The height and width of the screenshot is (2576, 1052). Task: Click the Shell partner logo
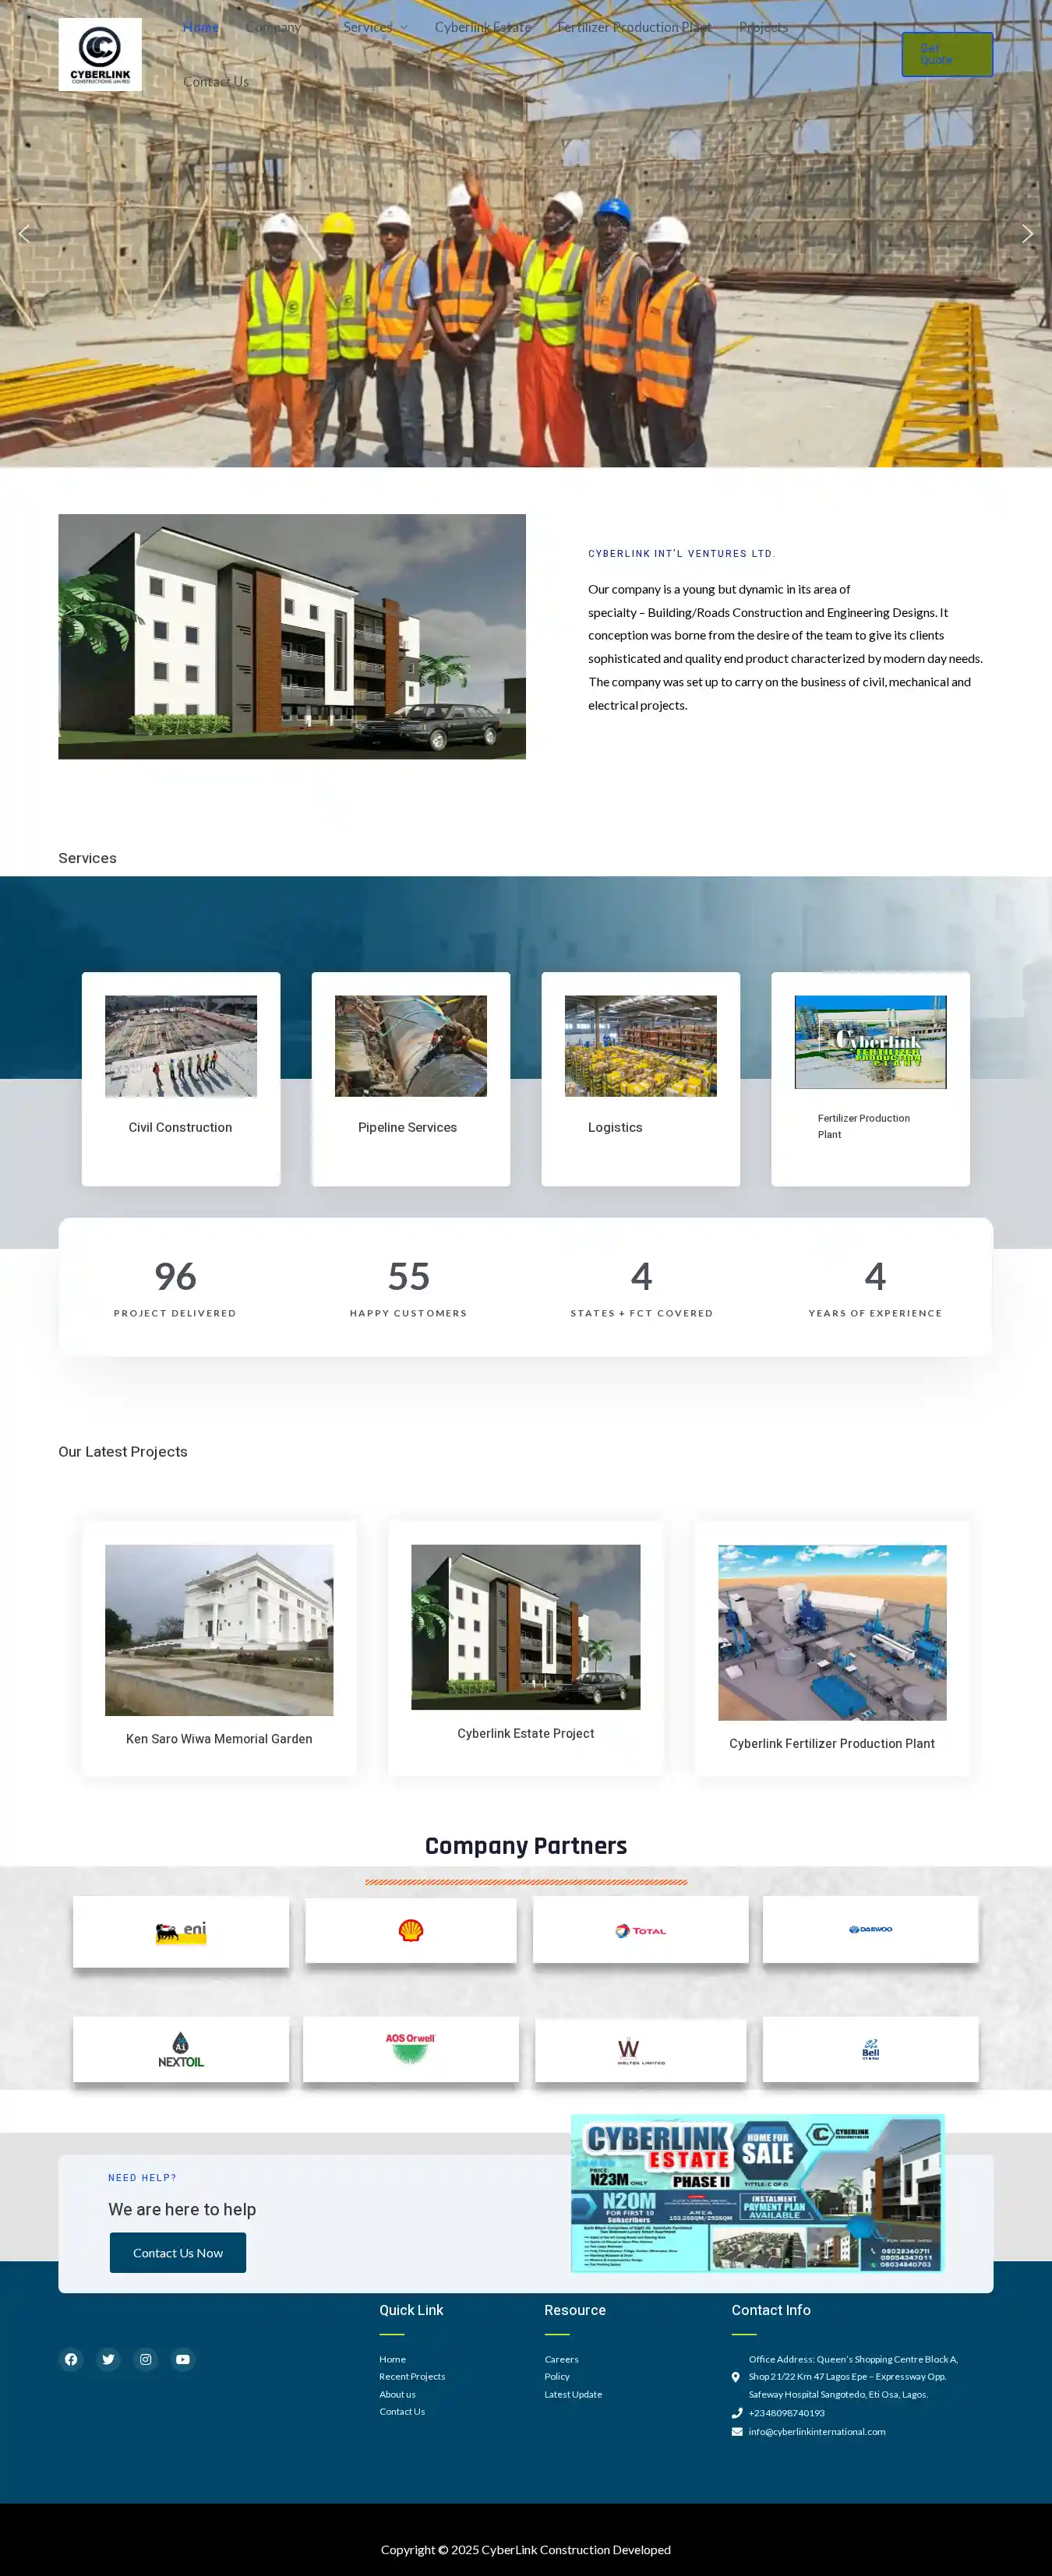pyautogui.click(x=411, y=1930)
